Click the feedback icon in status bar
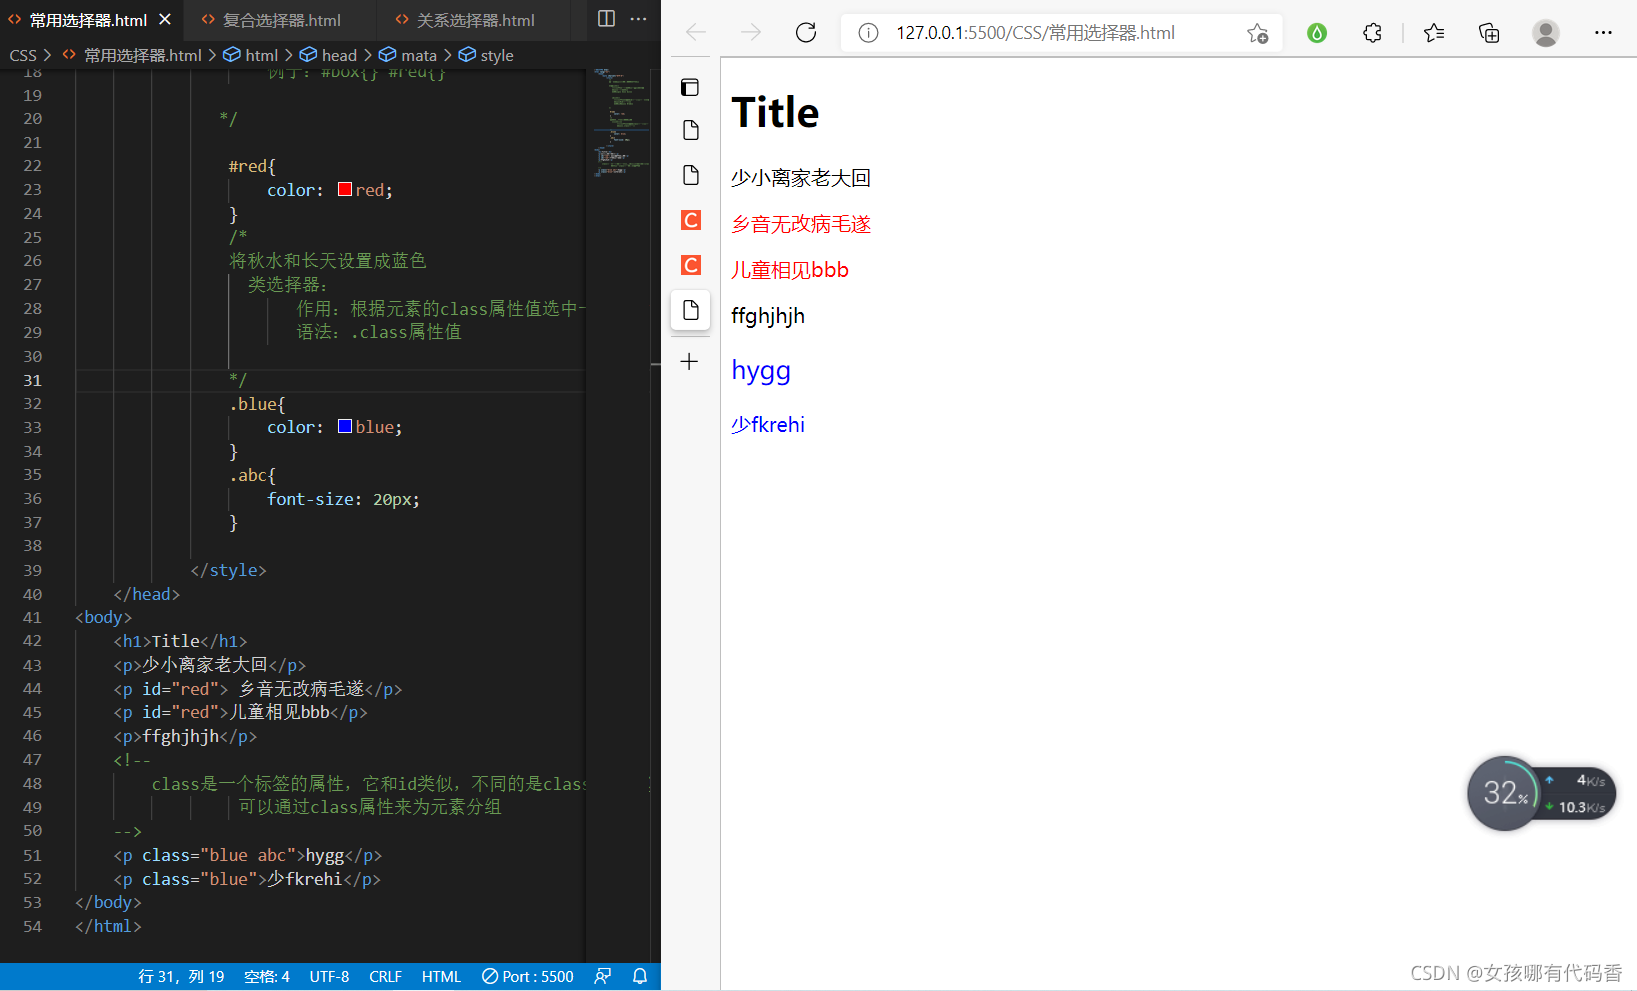The width and height of the screenshot is (1637, 991). click(602, 976)
